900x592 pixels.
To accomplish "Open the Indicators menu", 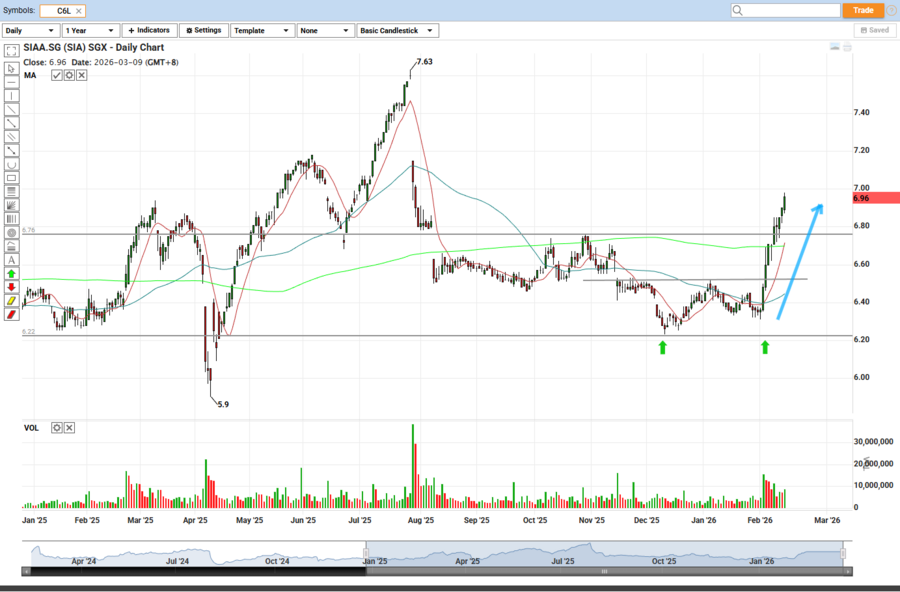I will pos(148,31).
